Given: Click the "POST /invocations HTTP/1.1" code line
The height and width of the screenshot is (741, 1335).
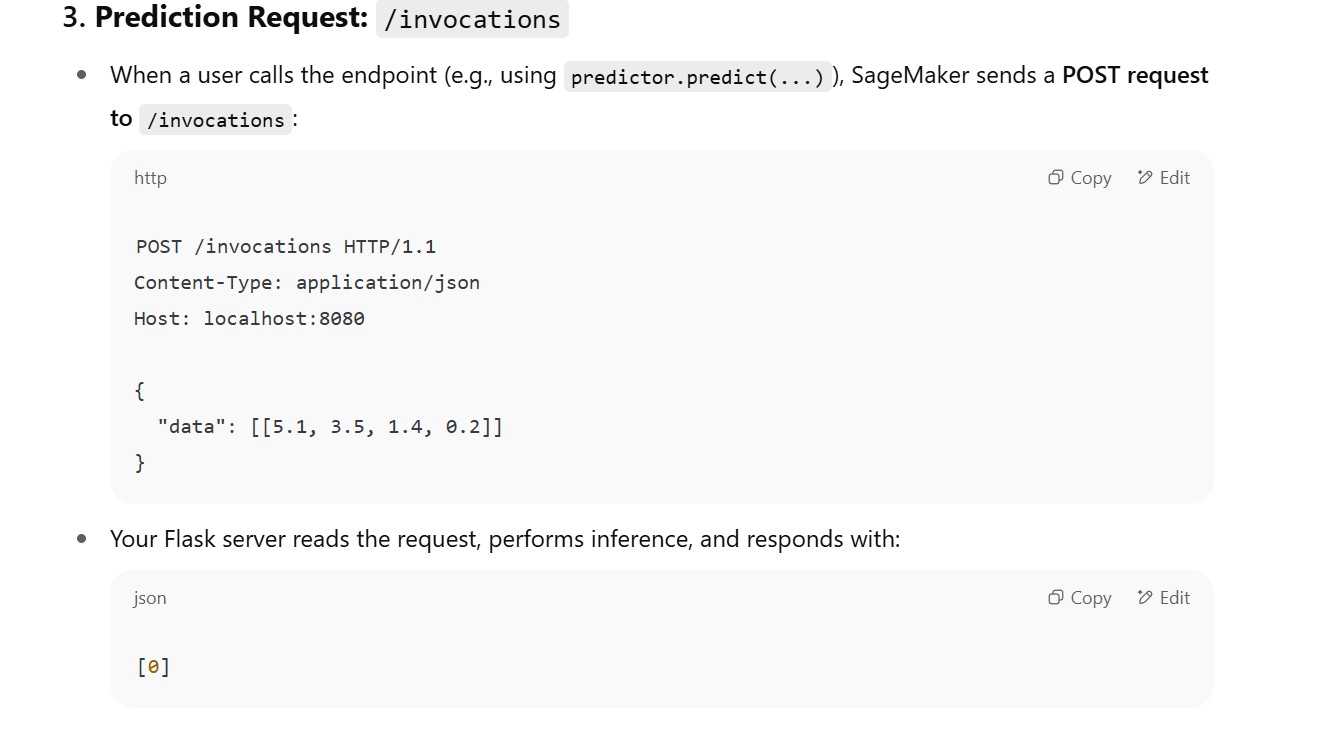Looking at the screenshot, I should pos(285,246).
